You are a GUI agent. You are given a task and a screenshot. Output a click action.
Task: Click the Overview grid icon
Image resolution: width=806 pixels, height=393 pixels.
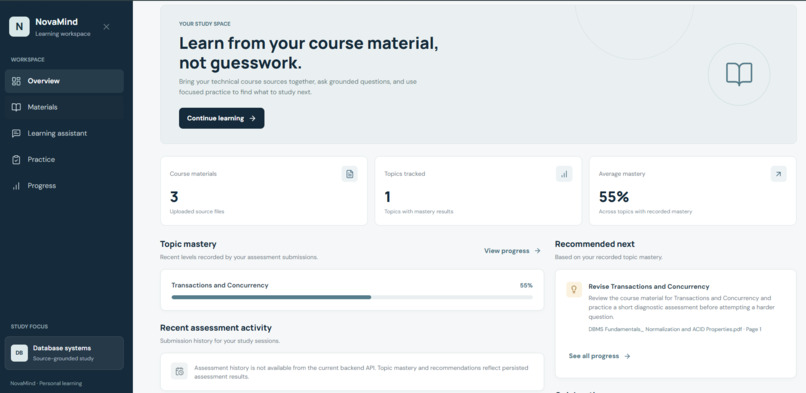(x=16, y=81)
